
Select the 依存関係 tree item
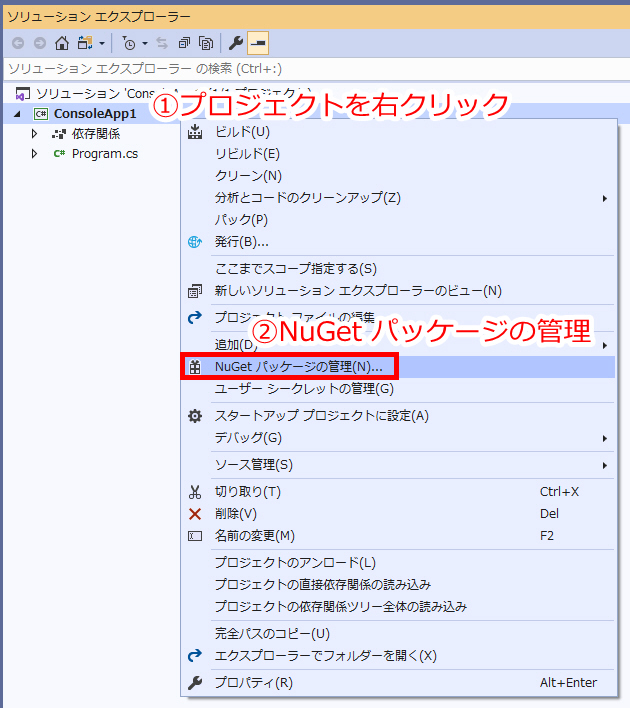(x=96, y=134)
